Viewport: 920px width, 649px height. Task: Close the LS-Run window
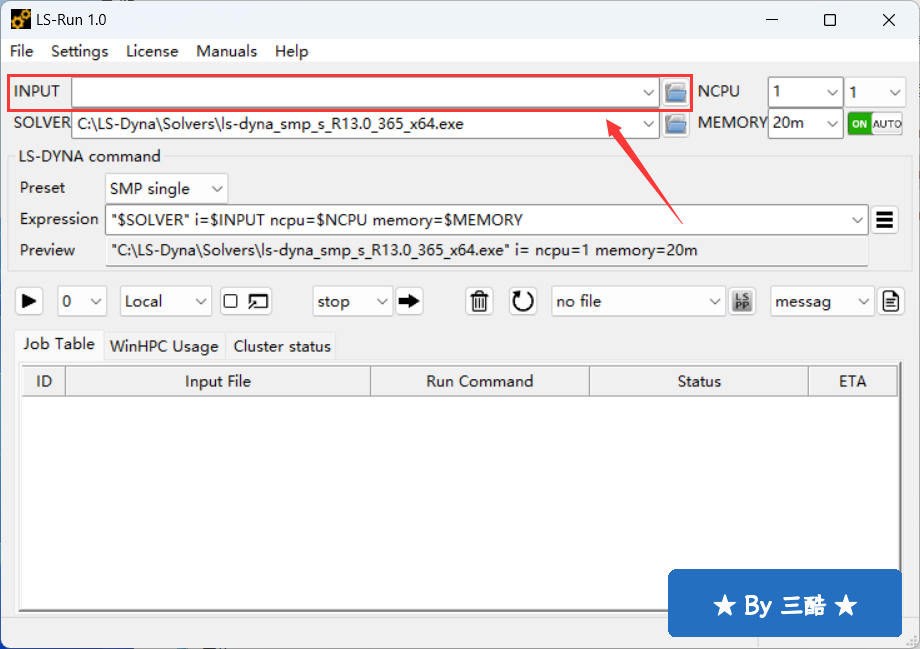point(888,20)
